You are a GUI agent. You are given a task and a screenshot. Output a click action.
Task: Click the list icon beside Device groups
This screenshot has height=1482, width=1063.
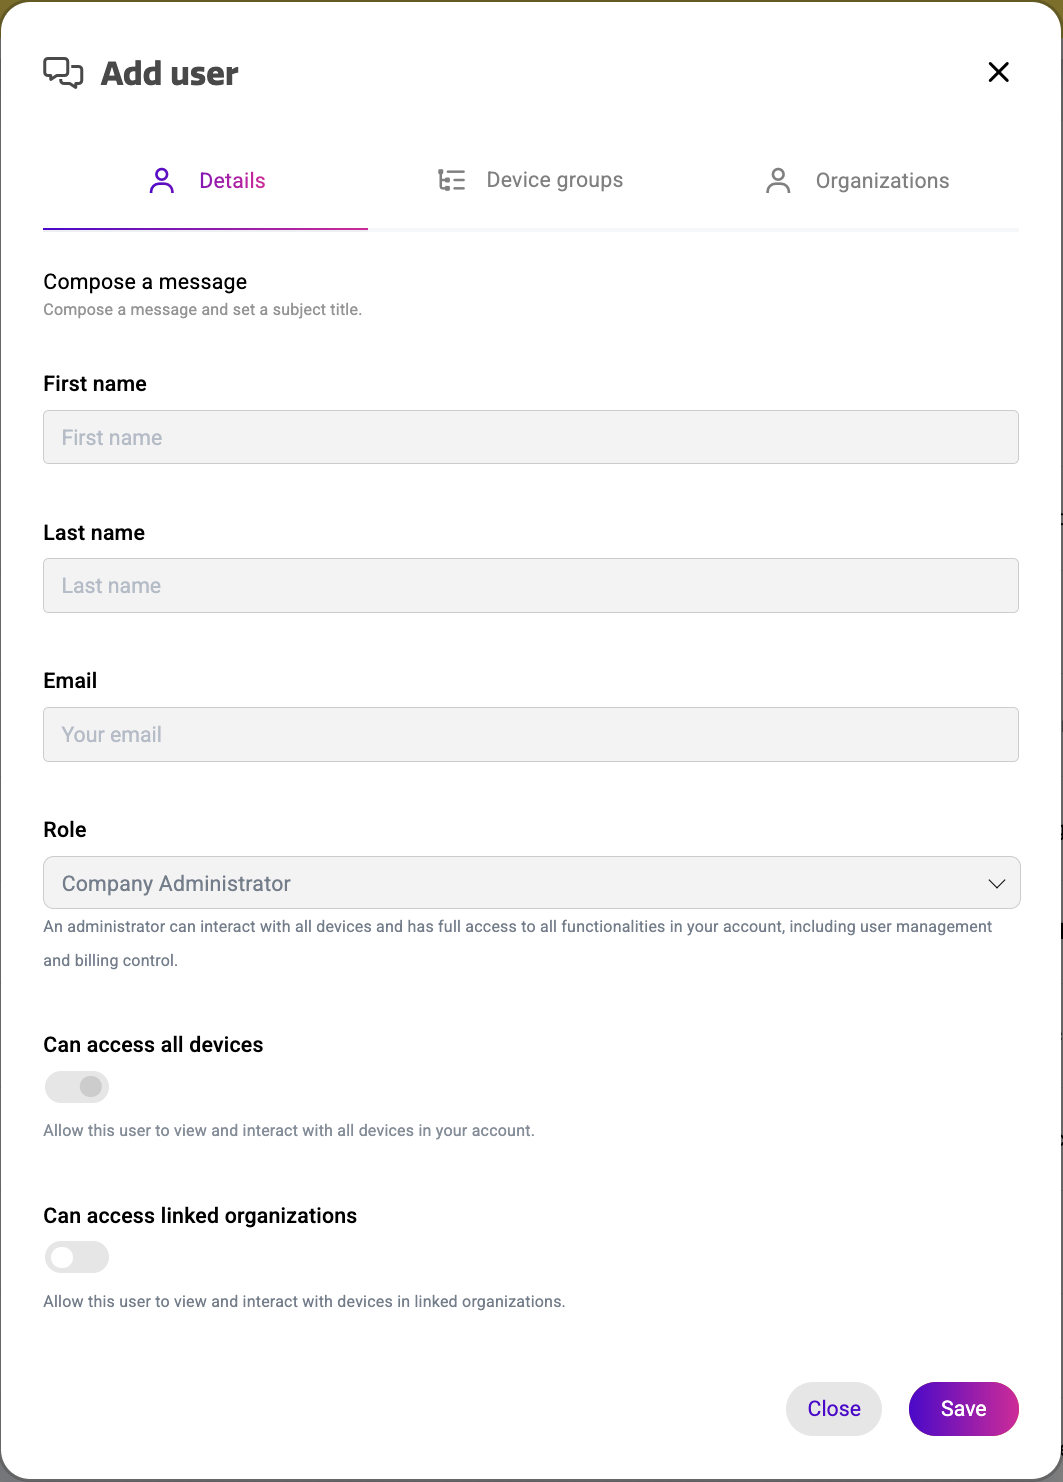pos(452,179)
